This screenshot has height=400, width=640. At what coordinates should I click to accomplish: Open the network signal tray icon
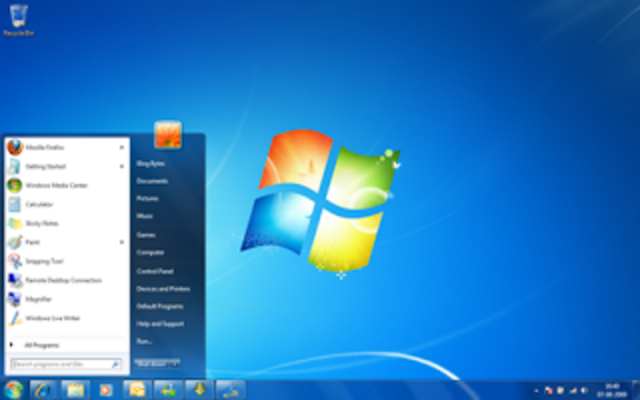573,391
